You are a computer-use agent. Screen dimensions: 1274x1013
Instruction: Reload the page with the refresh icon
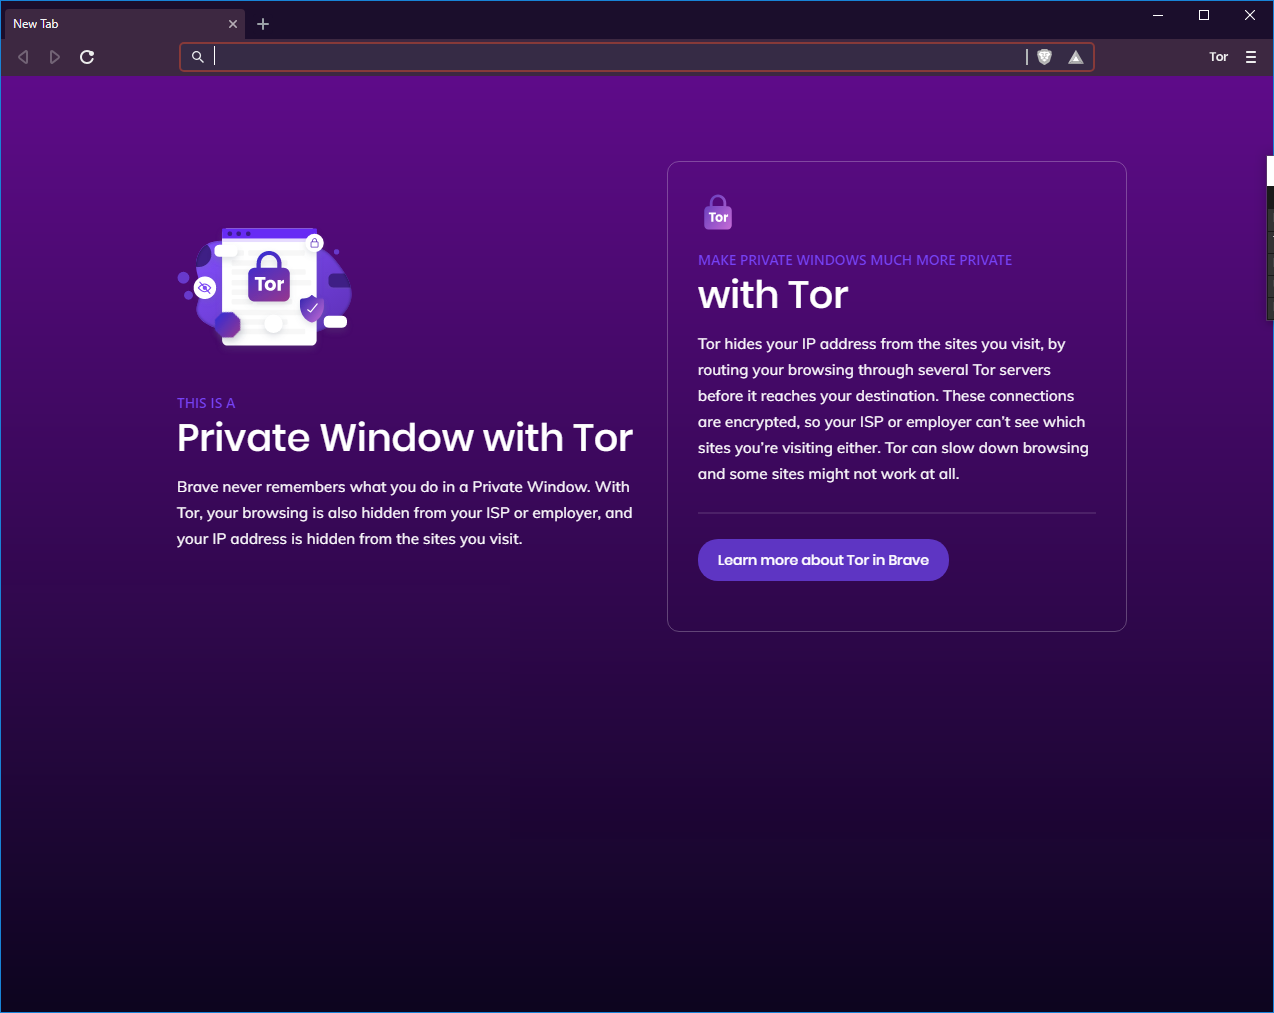coord(87,57)
